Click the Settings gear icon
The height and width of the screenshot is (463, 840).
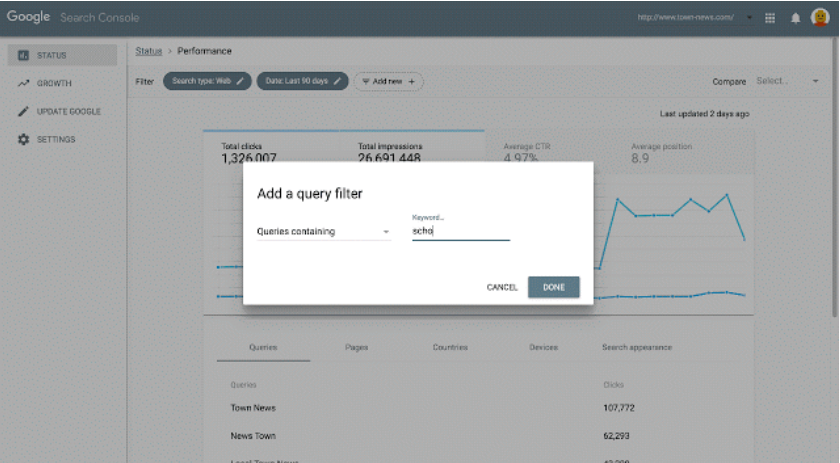tap(24, 139)
